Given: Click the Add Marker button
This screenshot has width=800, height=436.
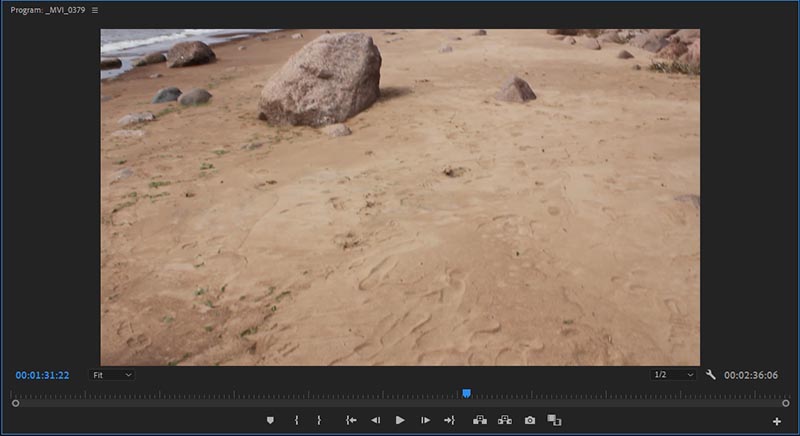Looking at the screenshot, I should 270,420.
